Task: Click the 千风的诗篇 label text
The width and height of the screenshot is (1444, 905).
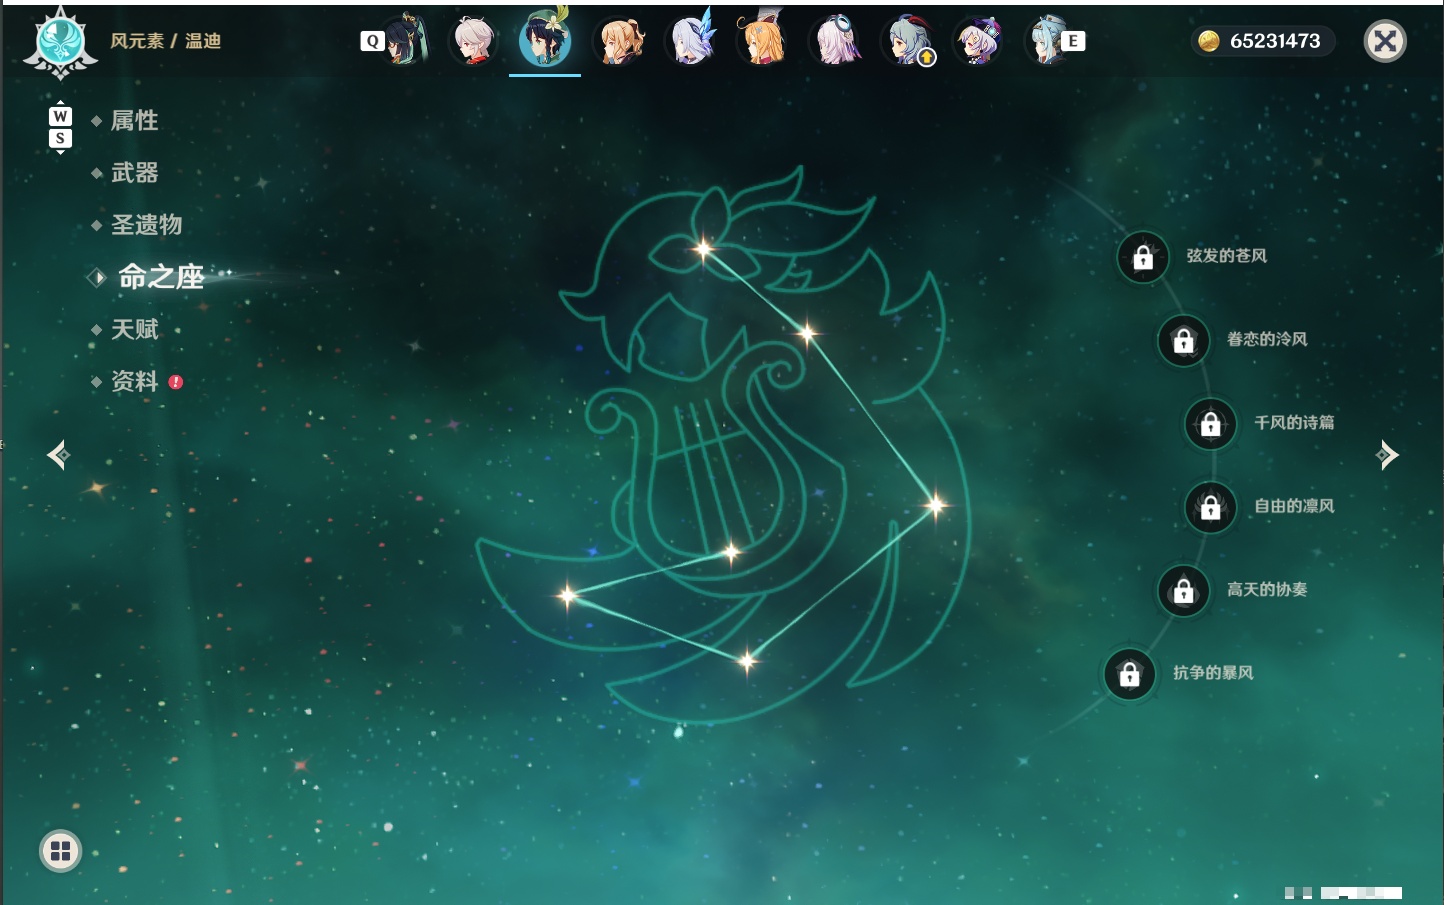Action: point(1294,422)
